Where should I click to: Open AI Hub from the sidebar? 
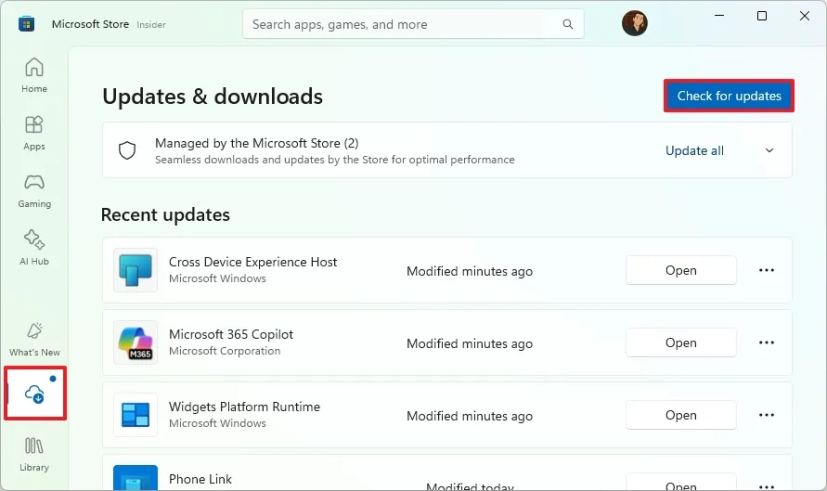tap(34, 247)
